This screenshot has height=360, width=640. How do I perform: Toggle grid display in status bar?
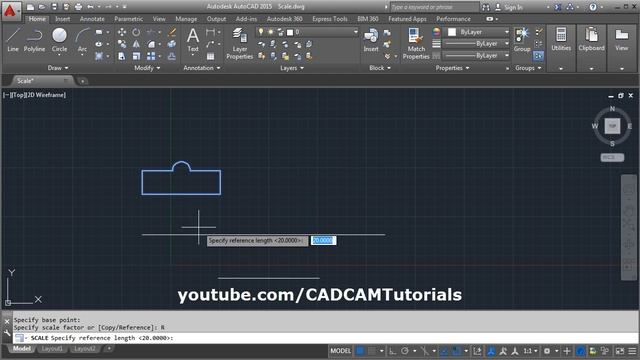(360, 351)
